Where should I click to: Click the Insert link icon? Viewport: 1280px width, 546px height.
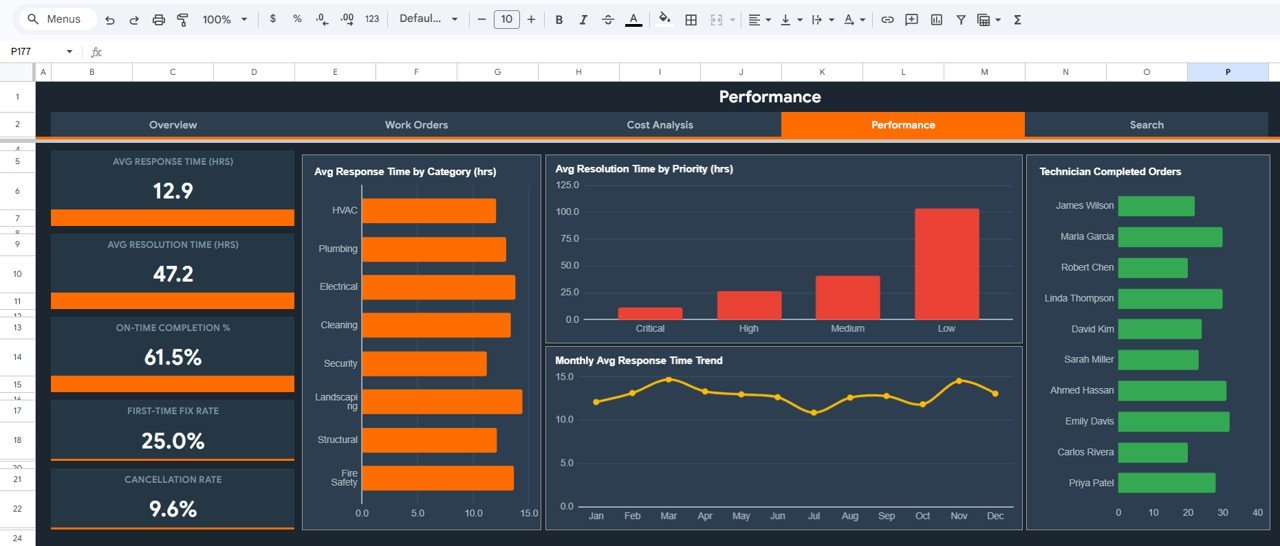[x=887, y=20]
